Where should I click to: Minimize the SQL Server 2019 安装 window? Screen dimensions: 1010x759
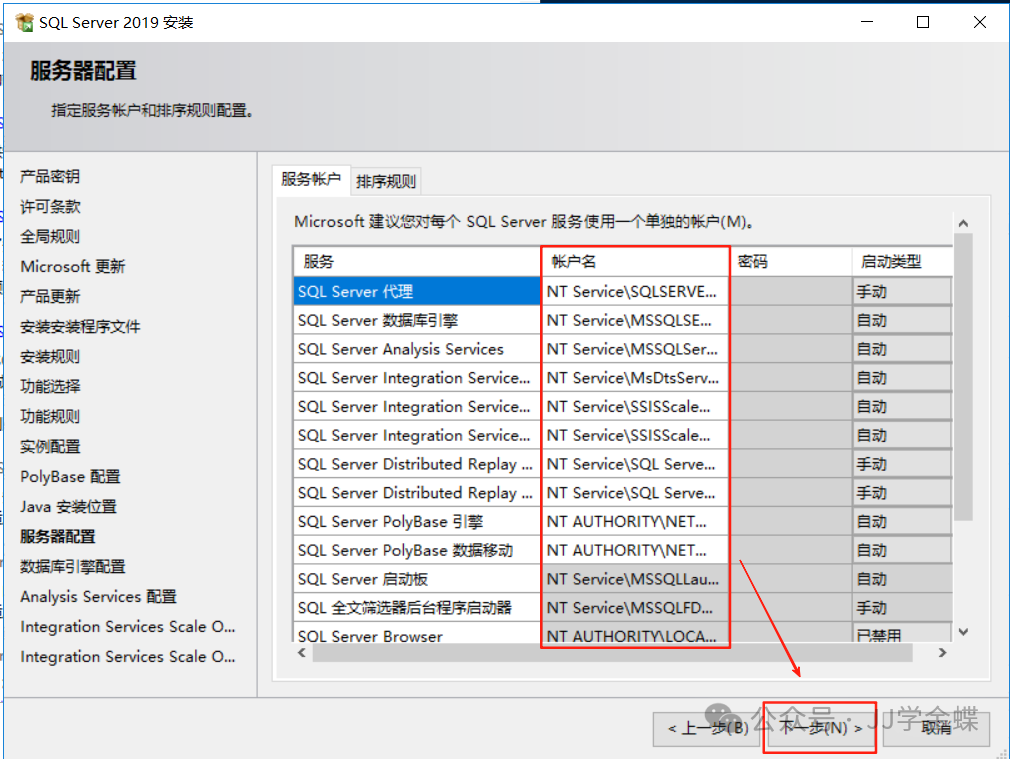coord(867,22)
